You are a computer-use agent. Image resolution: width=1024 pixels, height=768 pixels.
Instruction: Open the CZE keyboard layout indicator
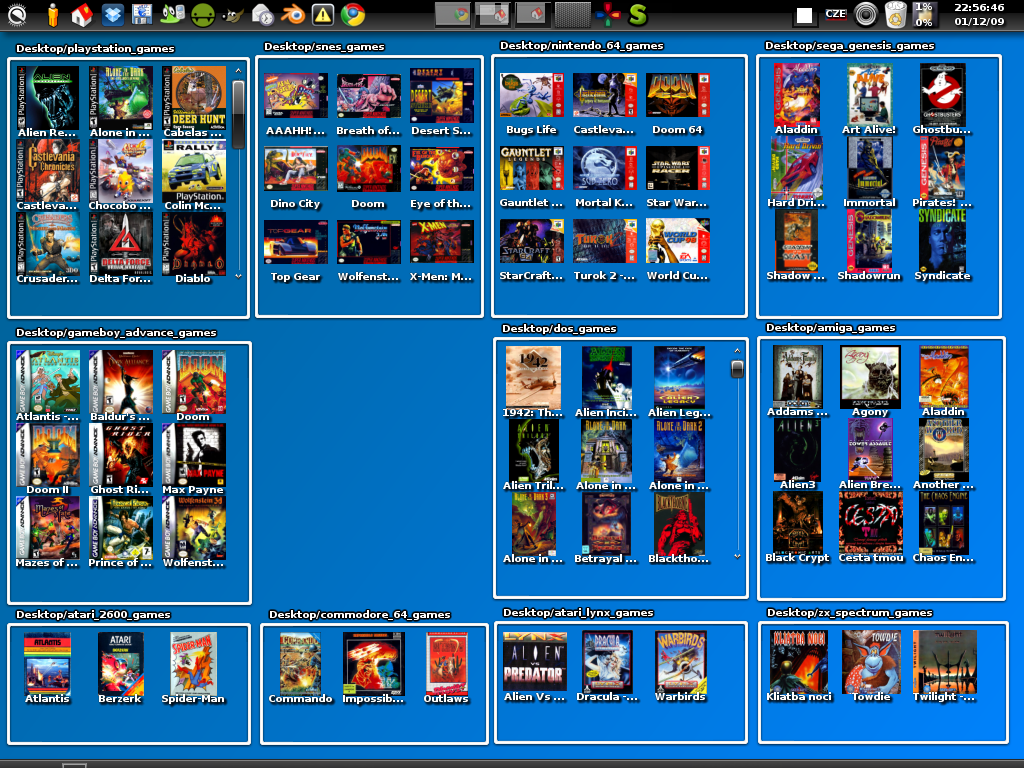point(835,14)
